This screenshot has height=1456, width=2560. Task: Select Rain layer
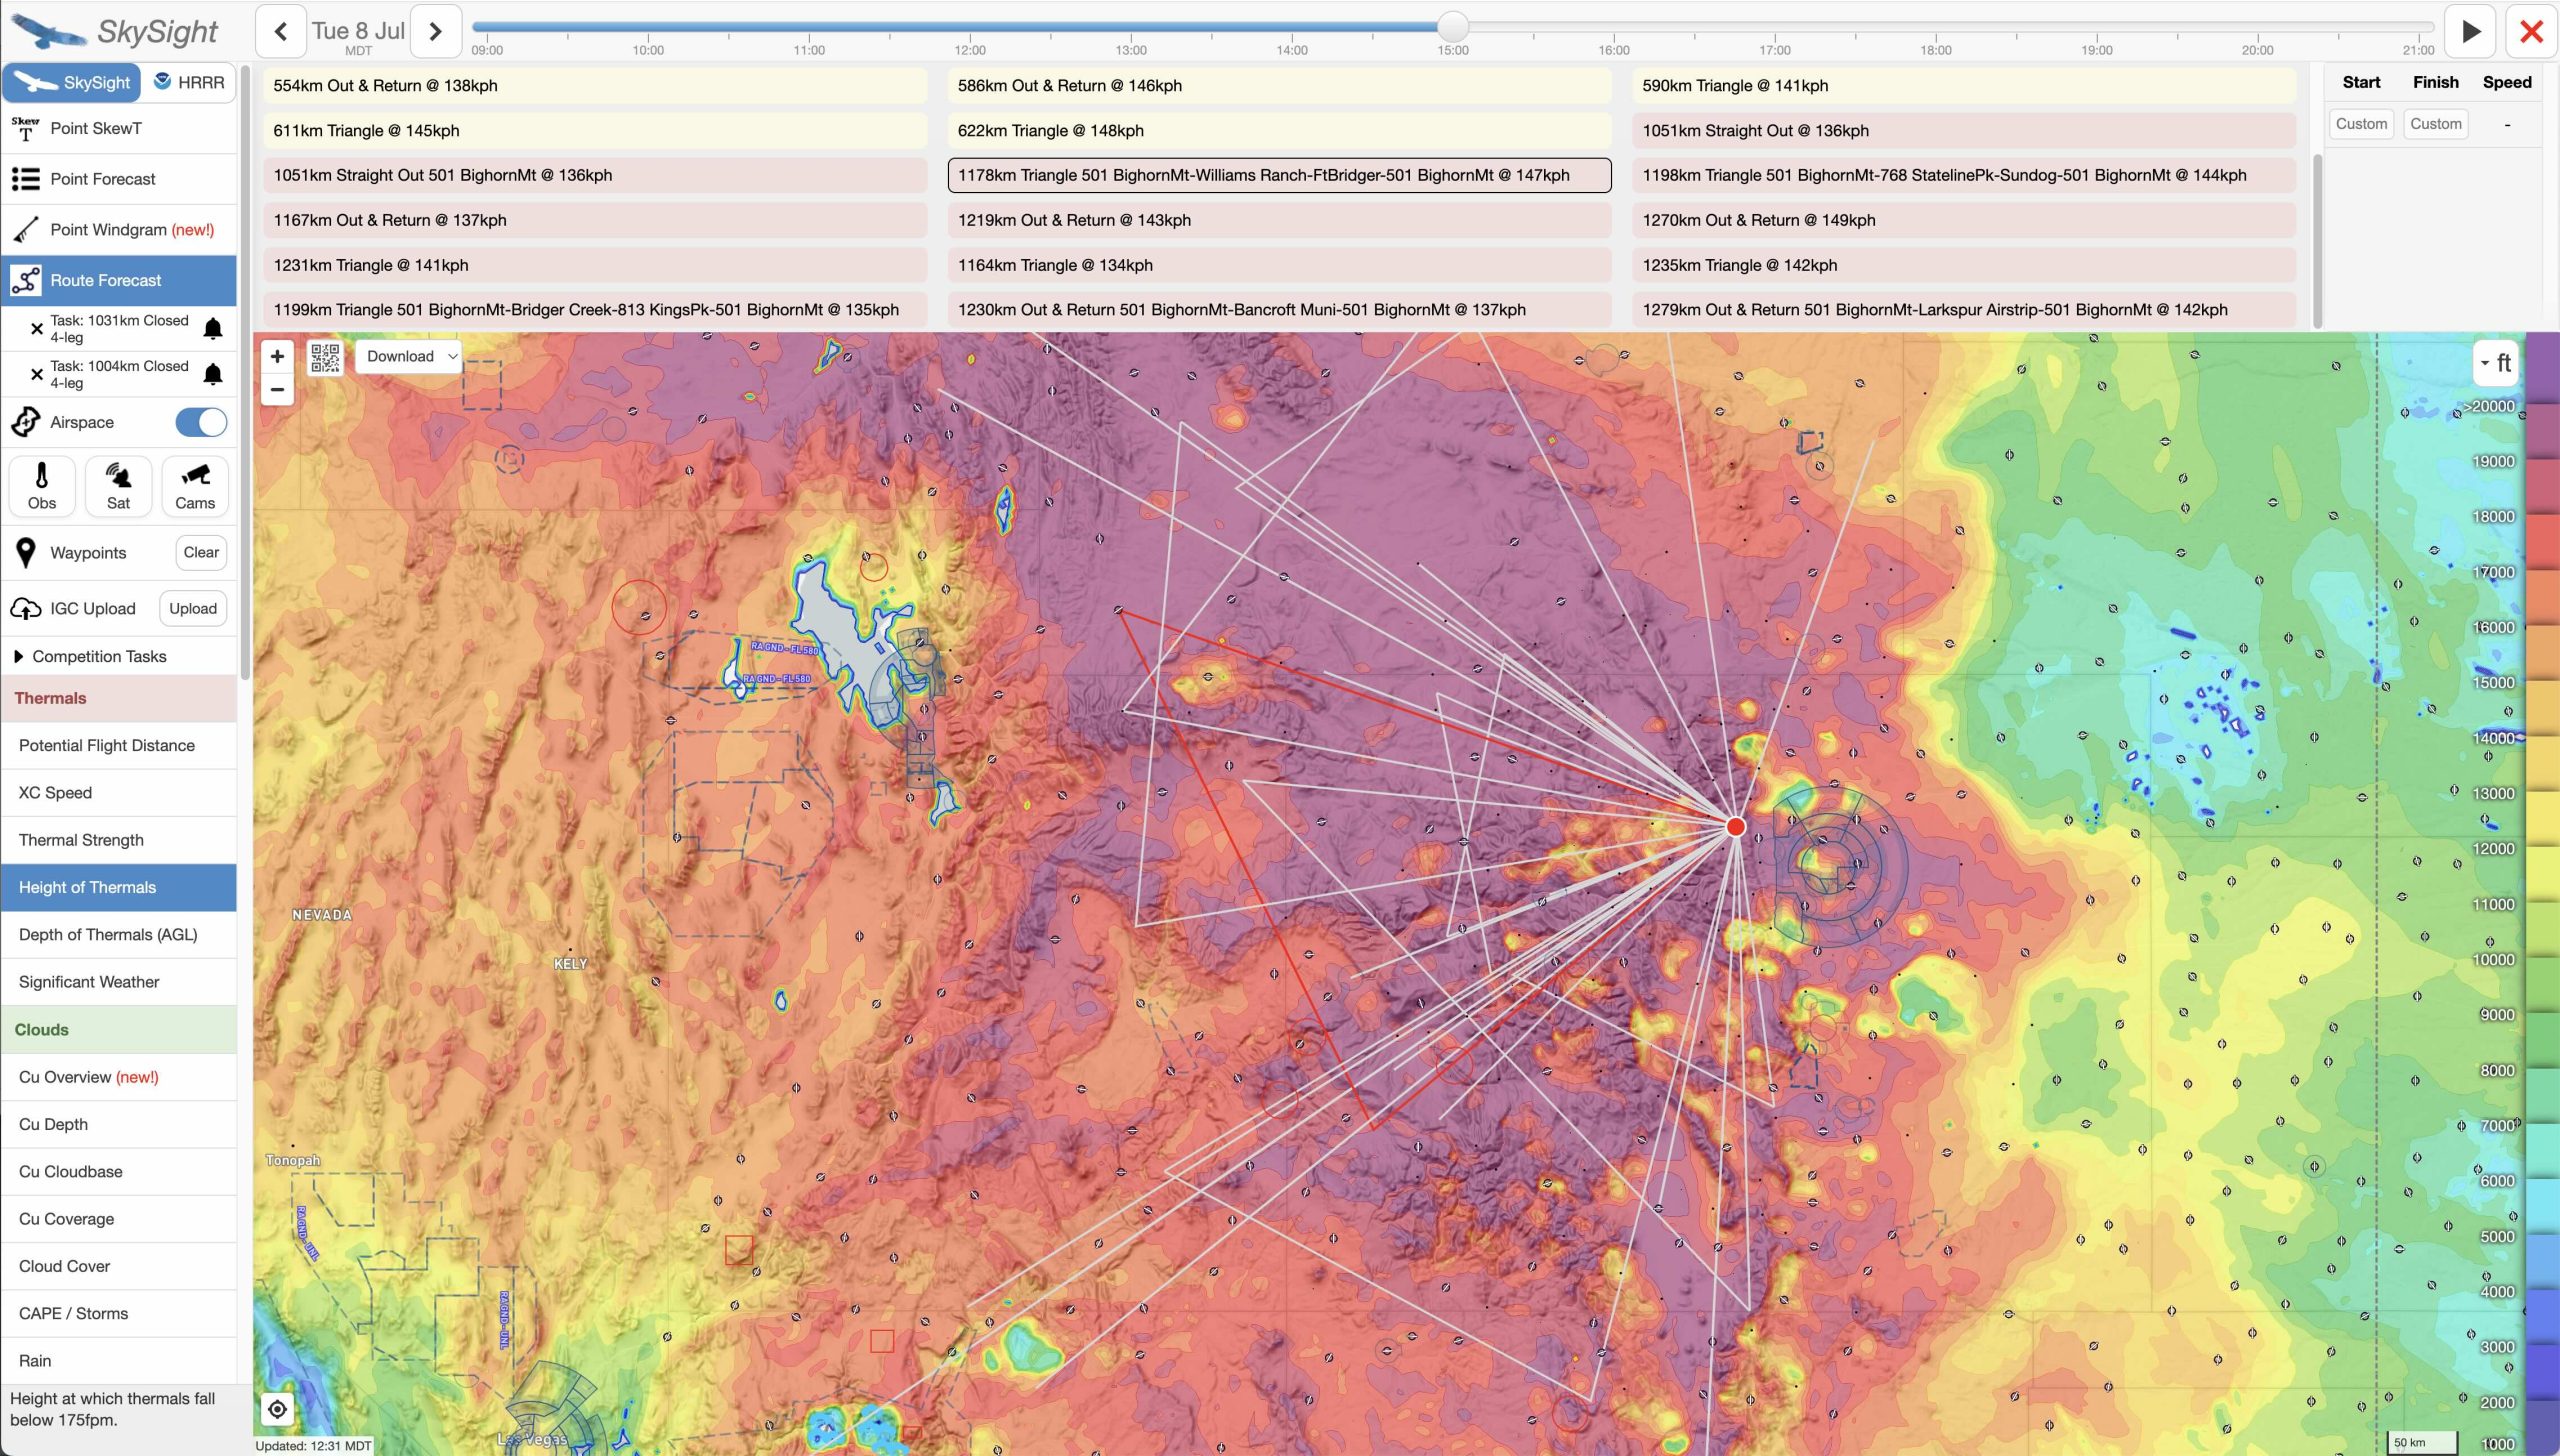[119, 1361]
